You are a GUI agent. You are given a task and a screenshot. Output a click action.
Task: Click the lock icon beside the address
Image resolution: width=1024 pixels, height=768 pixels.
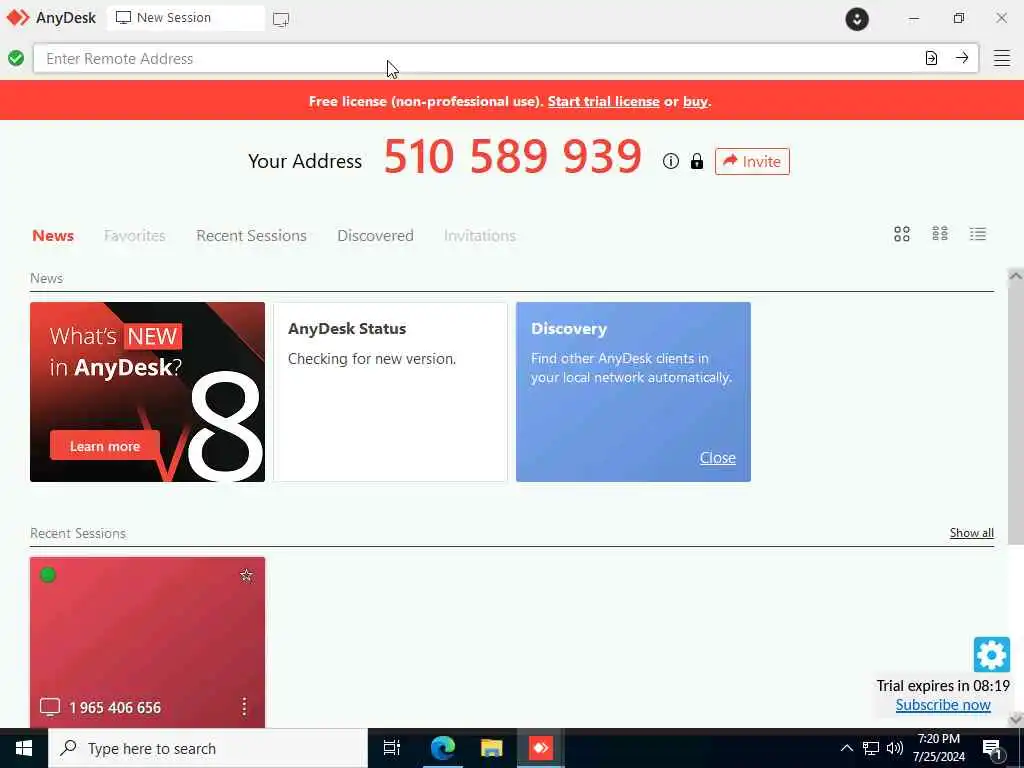(697, 161)
